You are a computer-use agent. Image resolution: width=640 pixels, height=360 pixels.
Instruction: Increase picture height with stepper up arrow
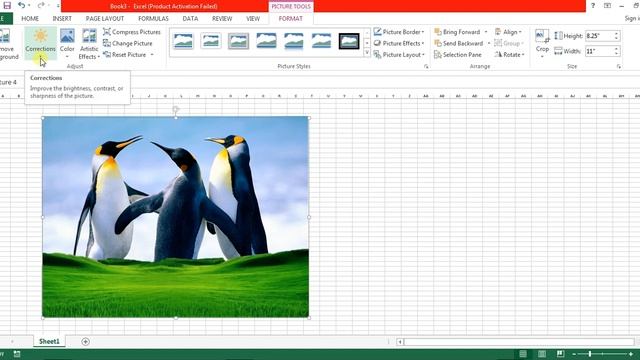click(x=616, y=33)
